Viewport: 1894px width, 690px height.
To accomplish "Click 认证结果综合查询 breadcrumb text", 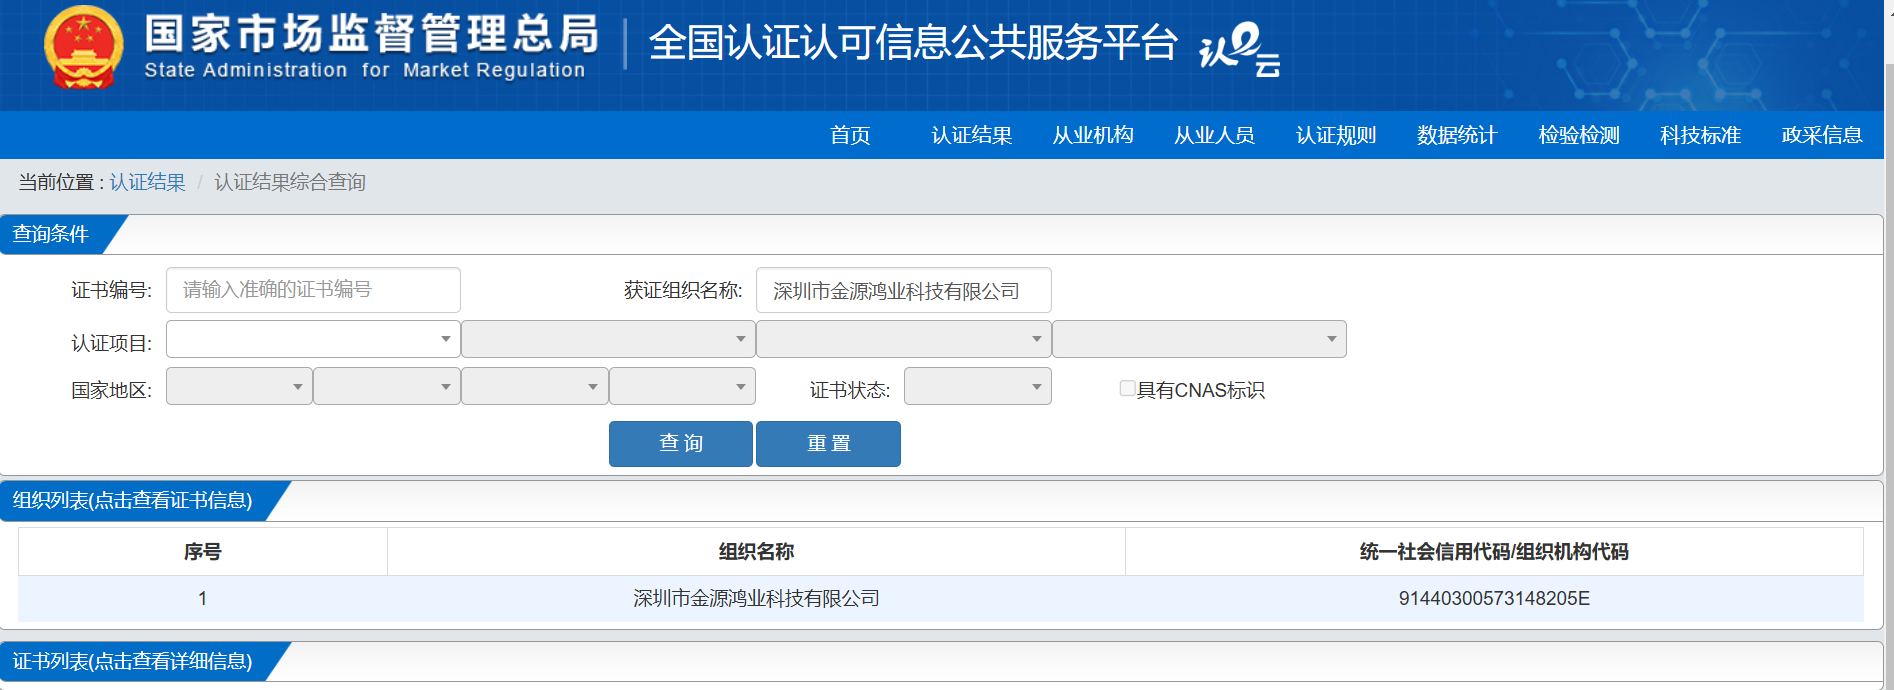I will tap(290, 182).
